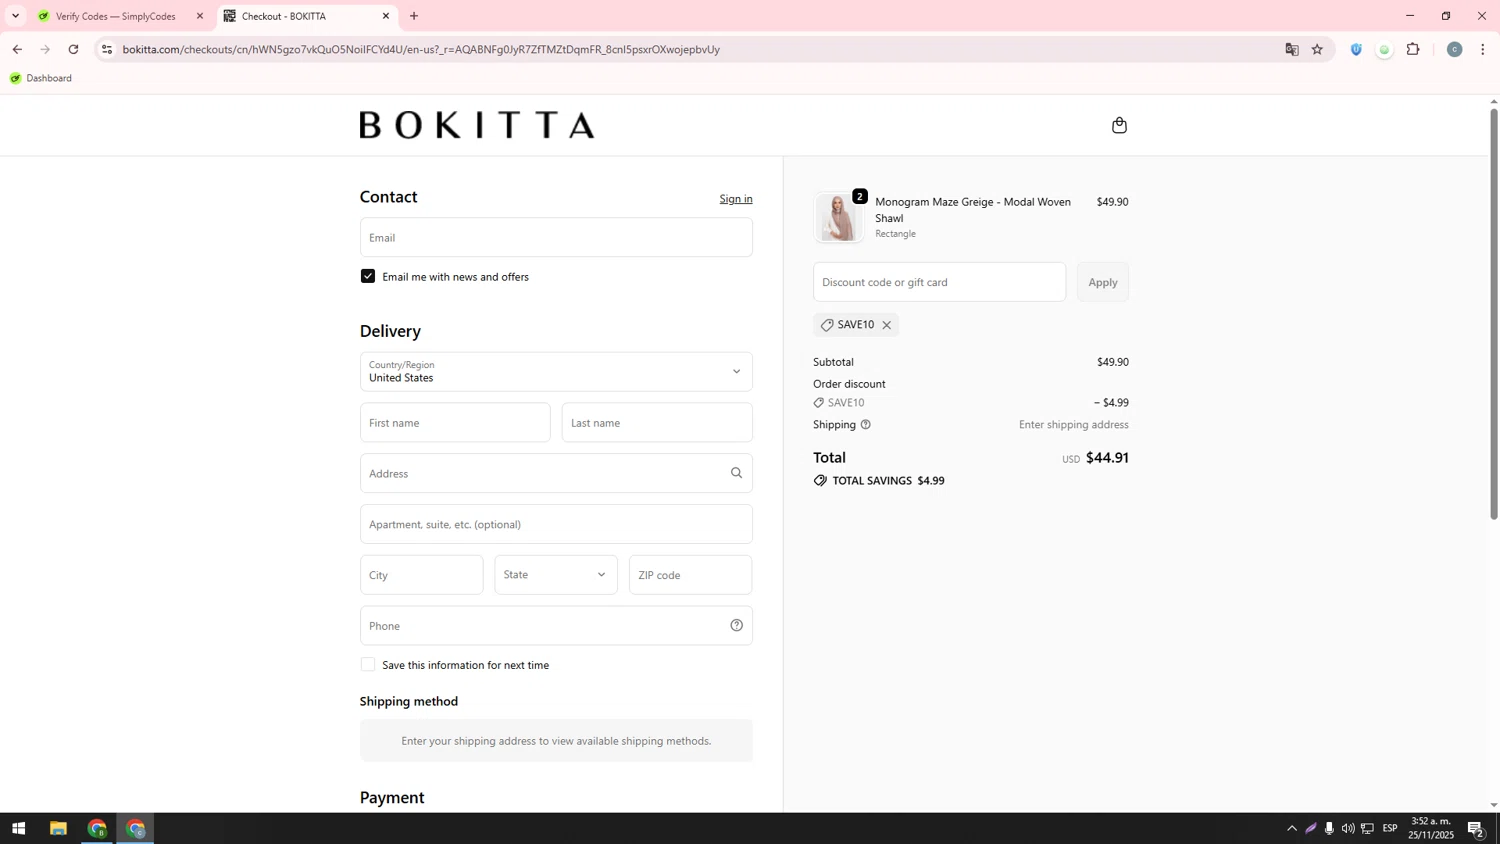Open the Windows Start menu
The height and width of the screenshot is (844, 1500).
(18, 828)
